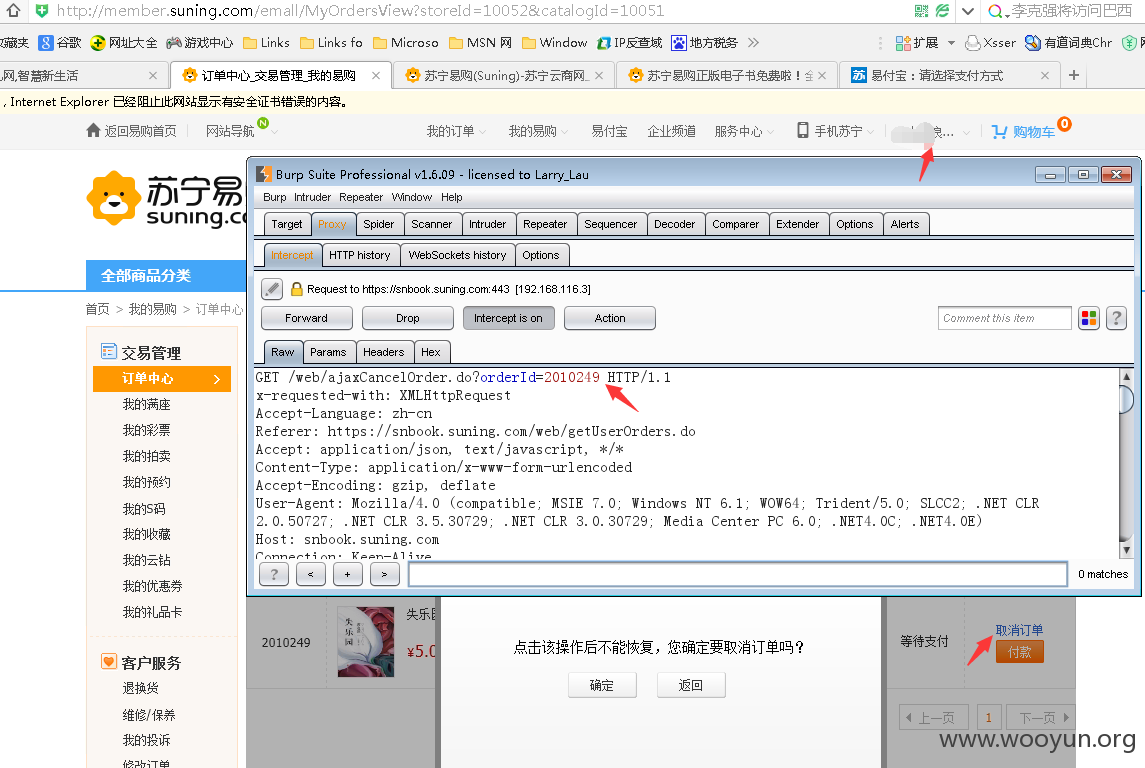This screenshot has height=768, width=1145.
Task: Close the 易付宝 browser tab
Action: (x=1045, y=75)
